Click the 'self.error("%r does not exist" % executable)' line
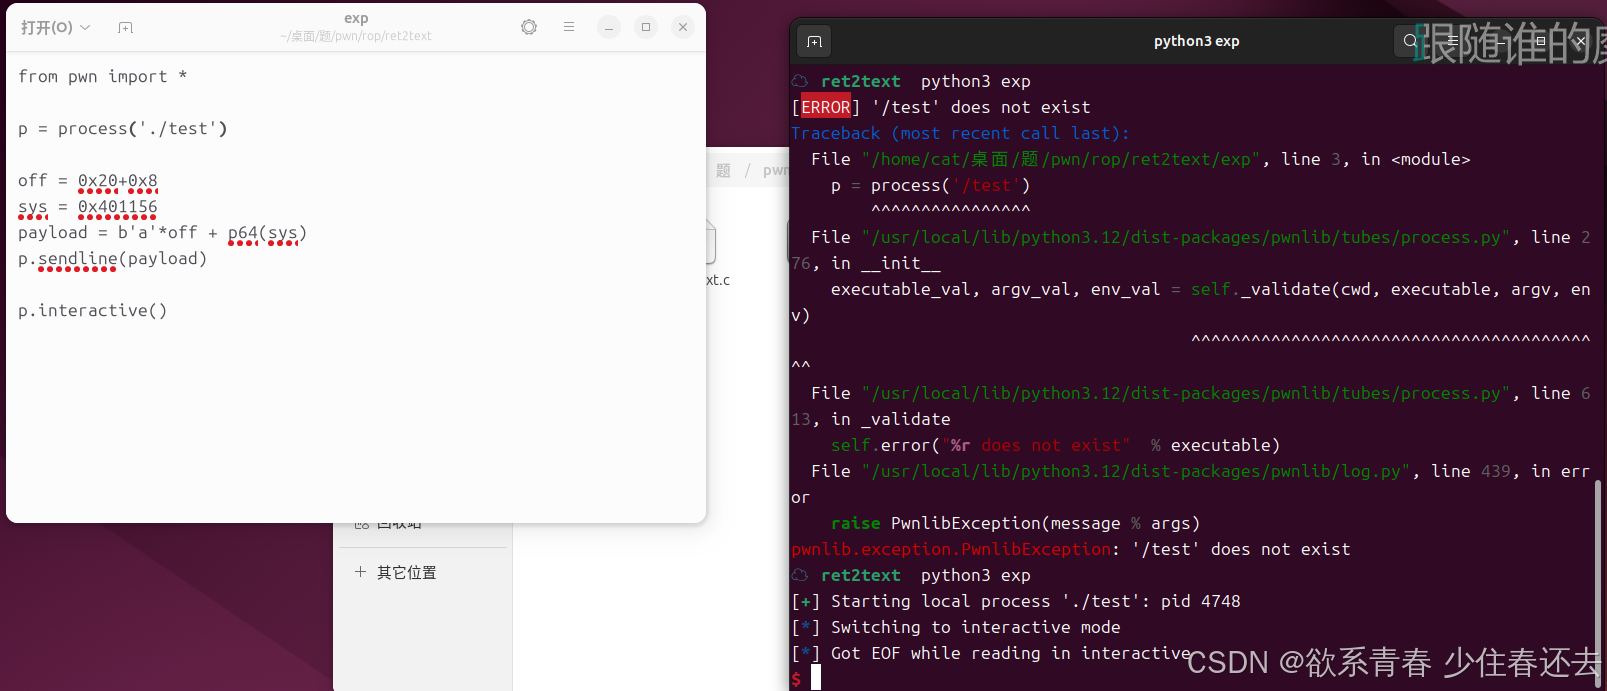This screenshot has width=1607, height=691. 1055,445
